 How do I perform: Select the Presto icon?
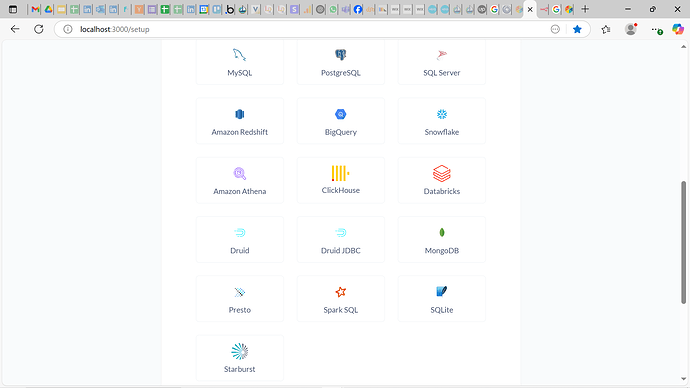point(239,292)
